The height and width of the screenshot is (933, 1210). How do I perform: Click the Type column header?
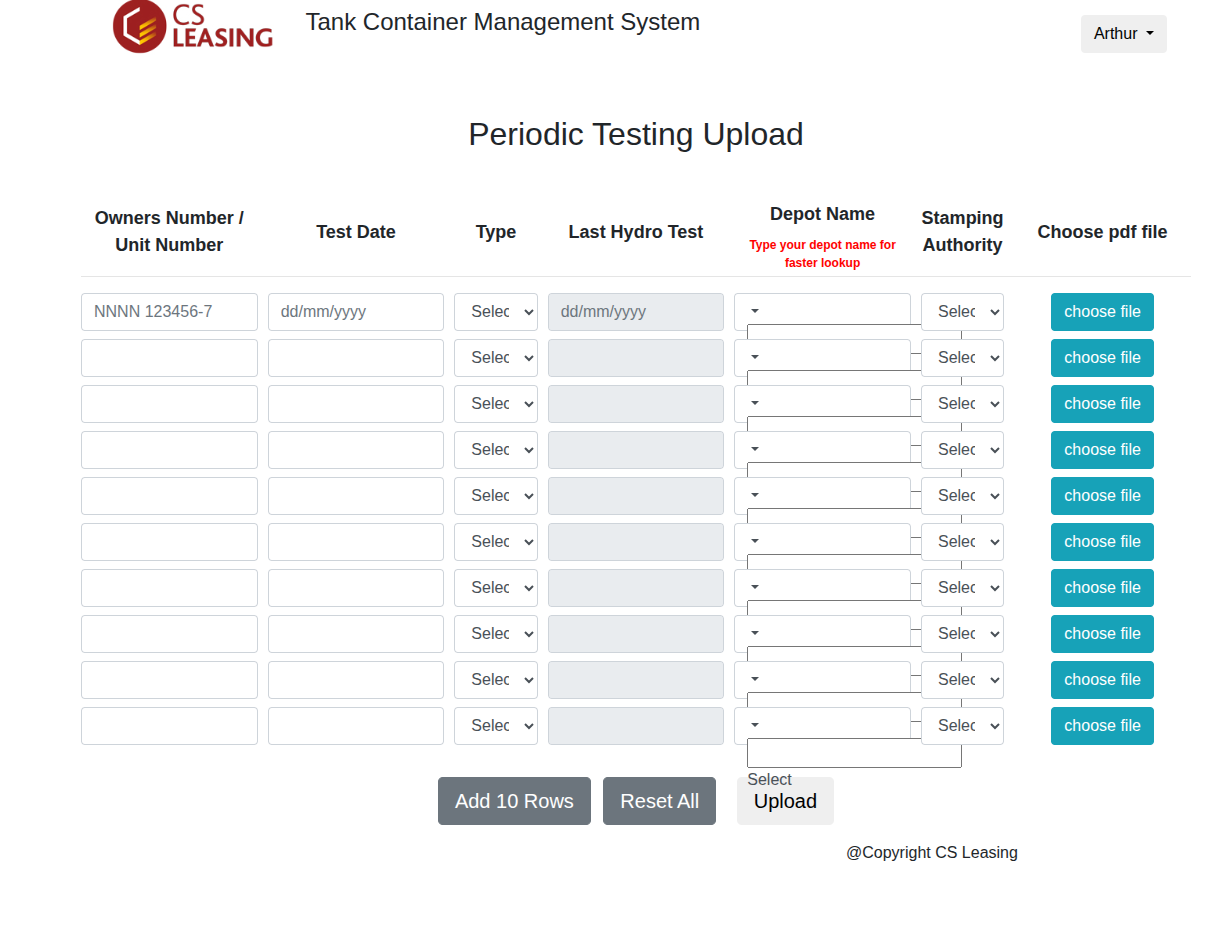click(x=496, y=232)
